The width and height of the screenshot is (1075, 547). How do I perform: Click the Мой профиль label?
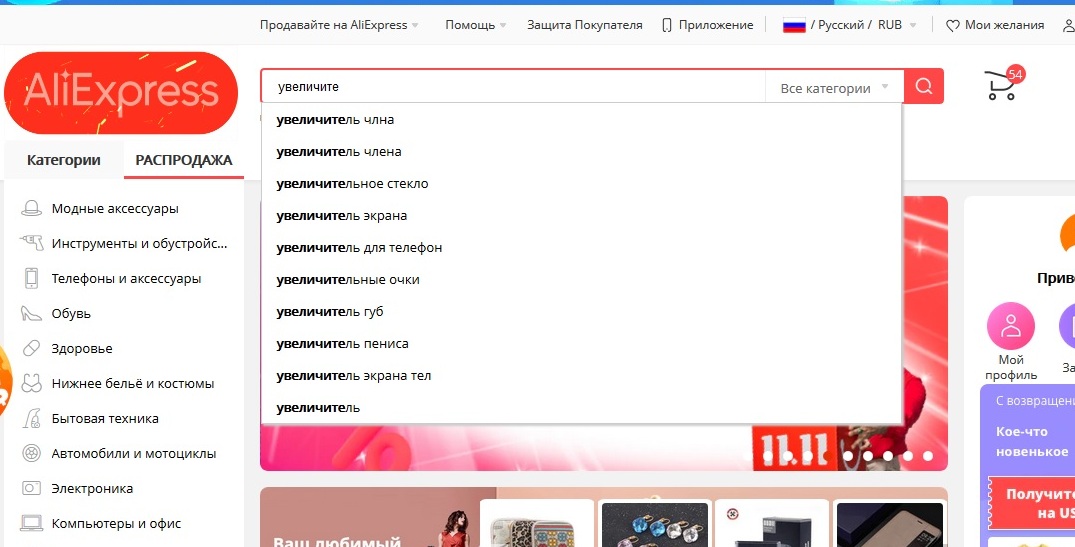click(1011, 367)
